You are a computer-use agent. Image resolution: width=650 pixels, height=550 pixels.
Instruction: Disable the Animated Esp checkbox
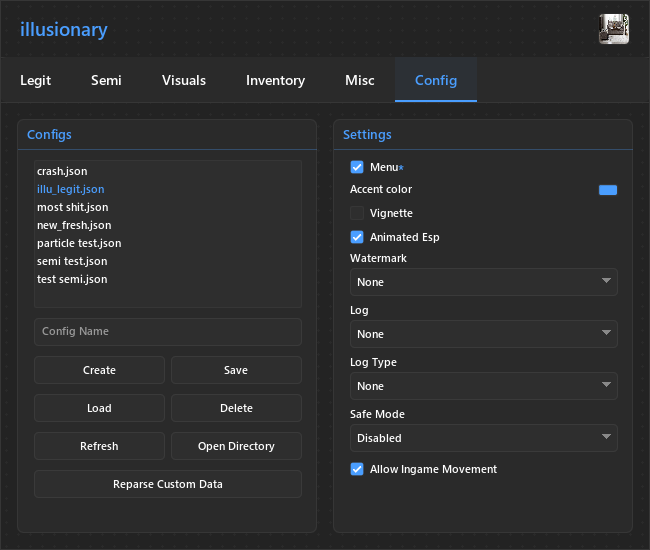point(357,237)
